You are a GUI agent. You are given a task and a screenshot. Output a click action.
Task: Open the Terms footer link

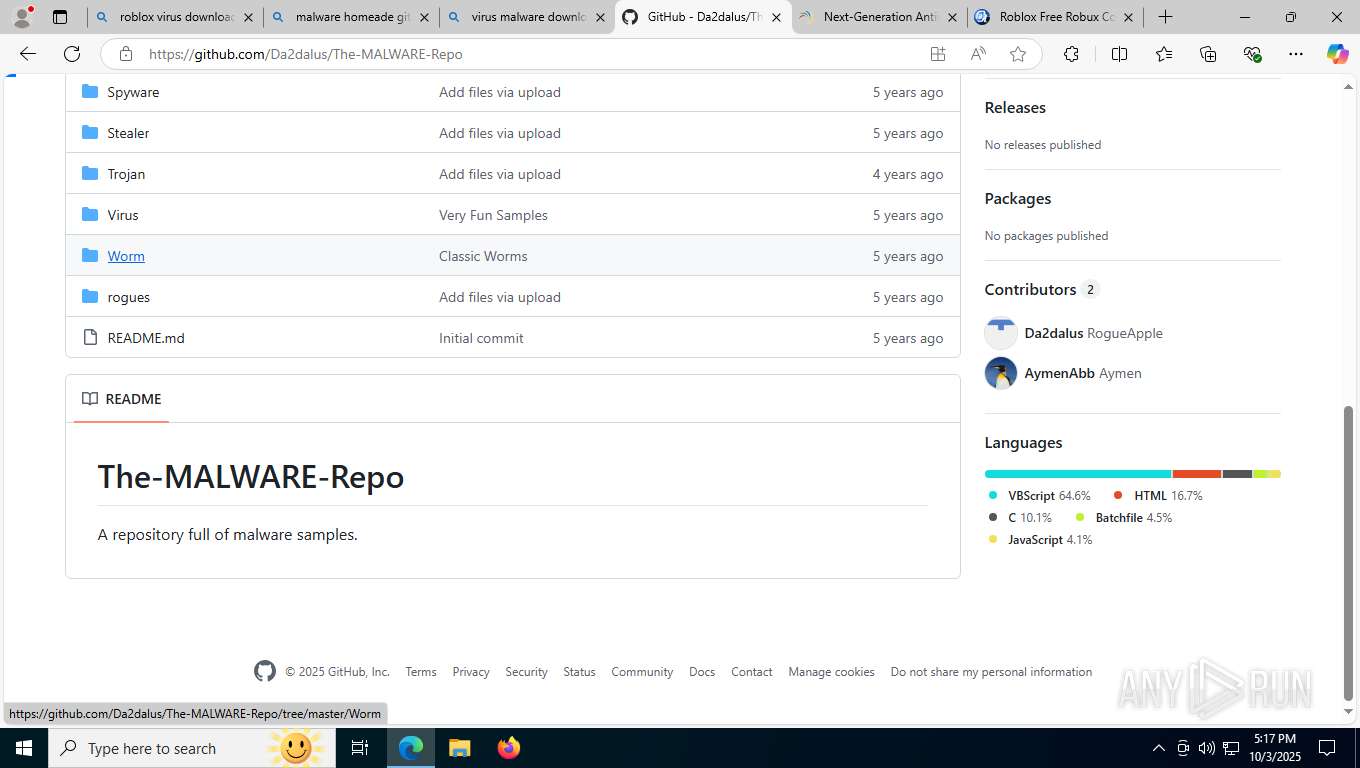tap(421, 672)
